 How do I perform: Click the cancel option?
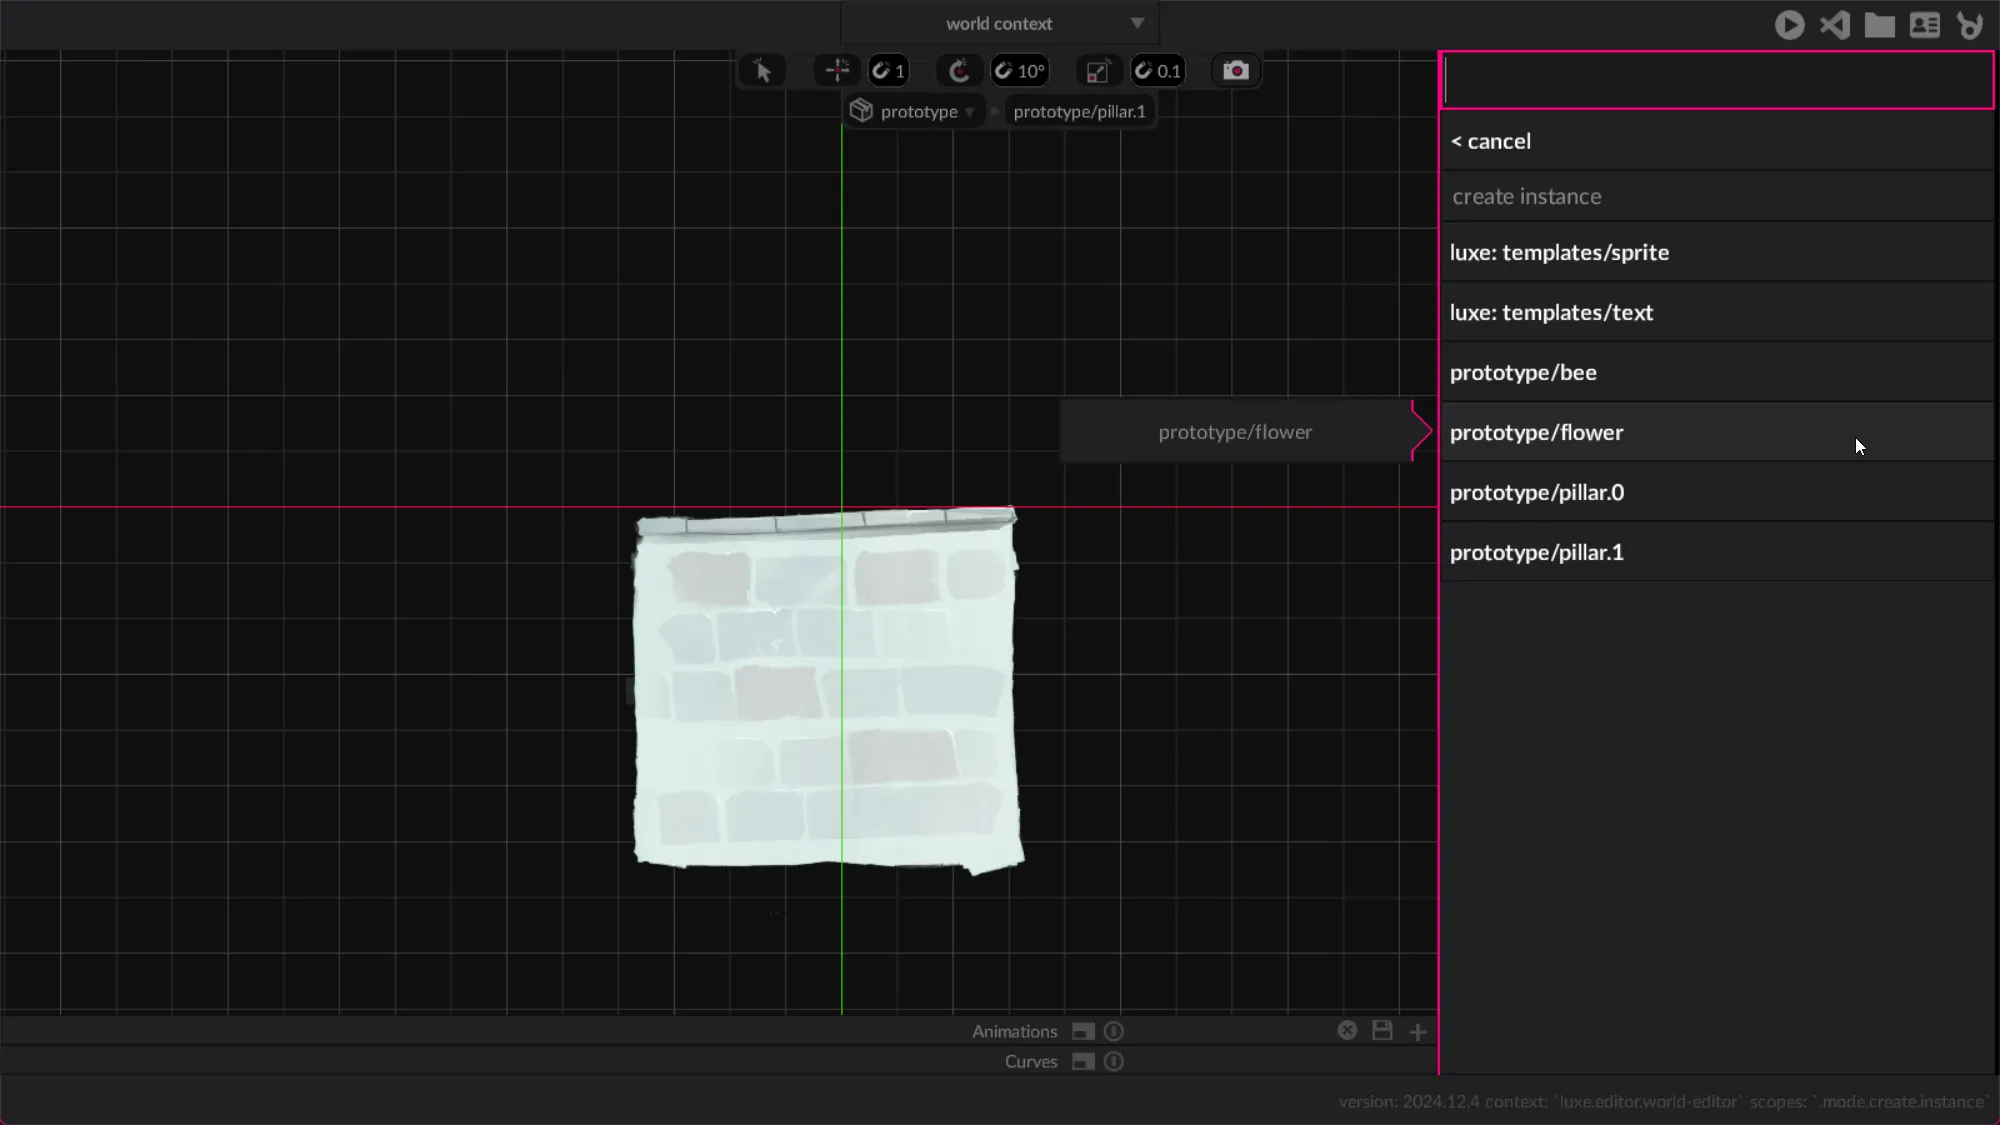tap(1490, 142)
